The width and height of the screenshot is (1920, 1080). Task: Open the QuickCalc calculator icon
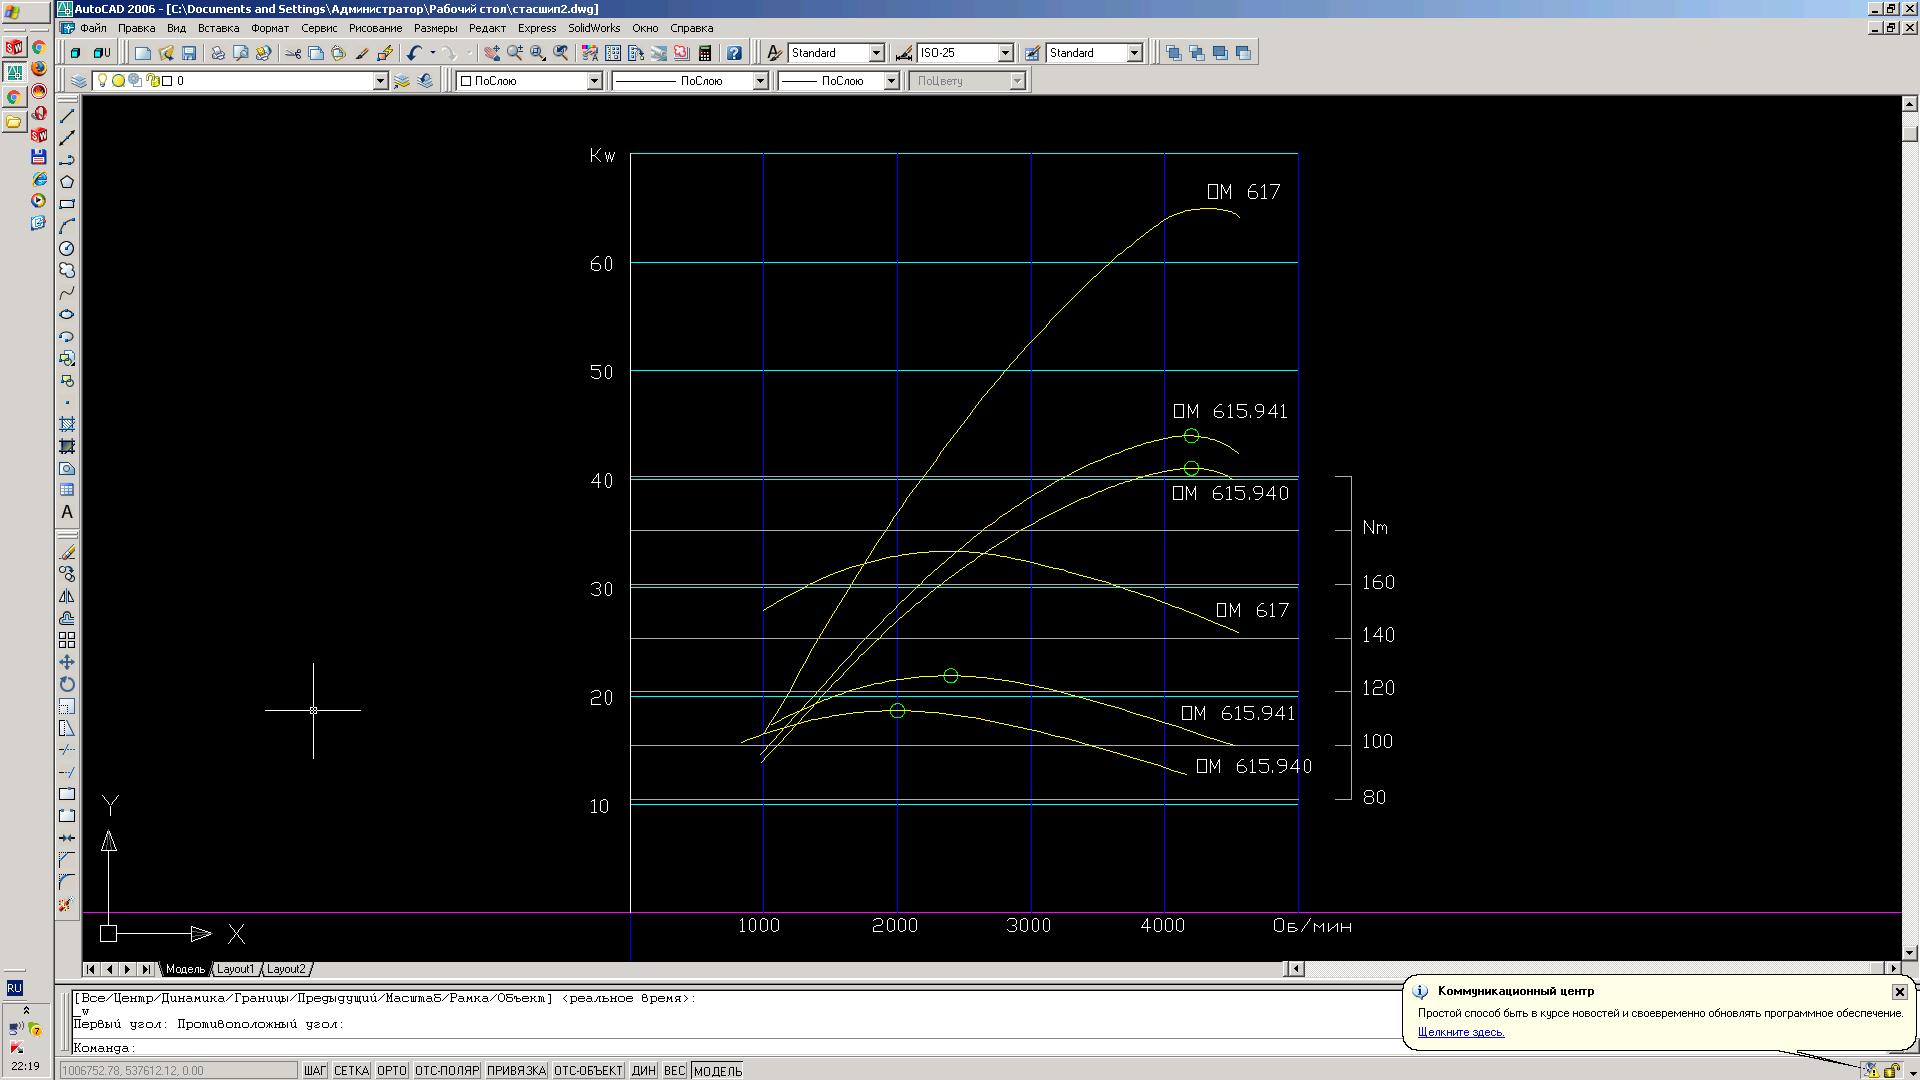(705, 53)
